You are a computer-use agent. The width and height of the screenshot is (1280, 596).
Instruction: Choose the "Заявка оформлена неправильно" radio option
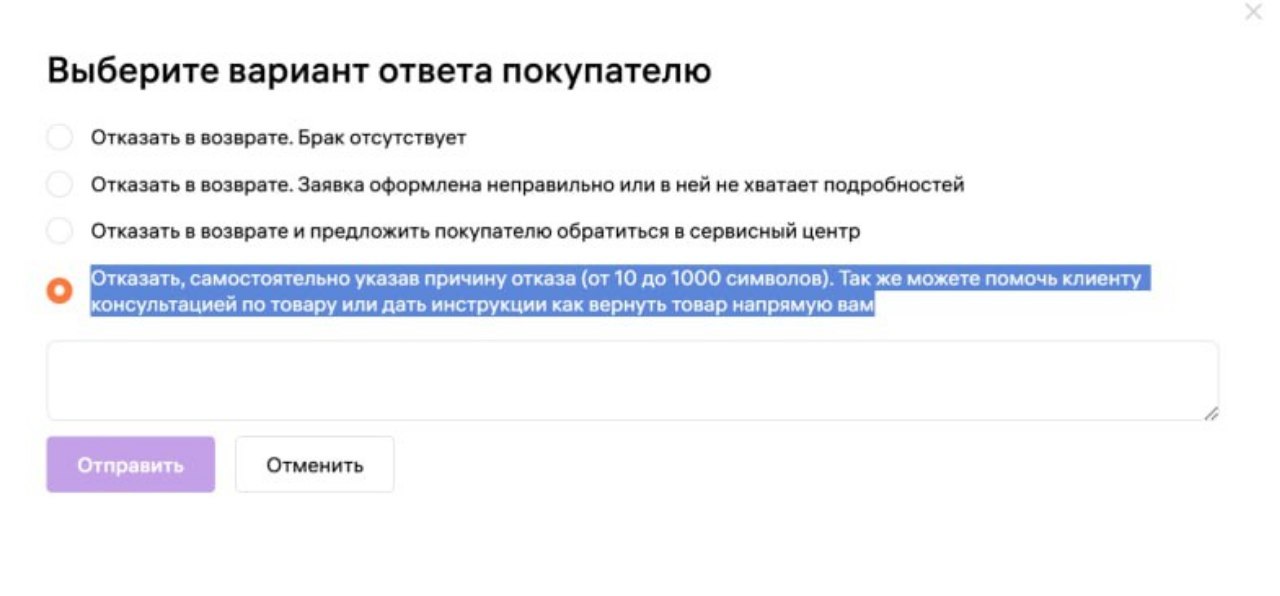pyautogui.click(x=60, y=185)
